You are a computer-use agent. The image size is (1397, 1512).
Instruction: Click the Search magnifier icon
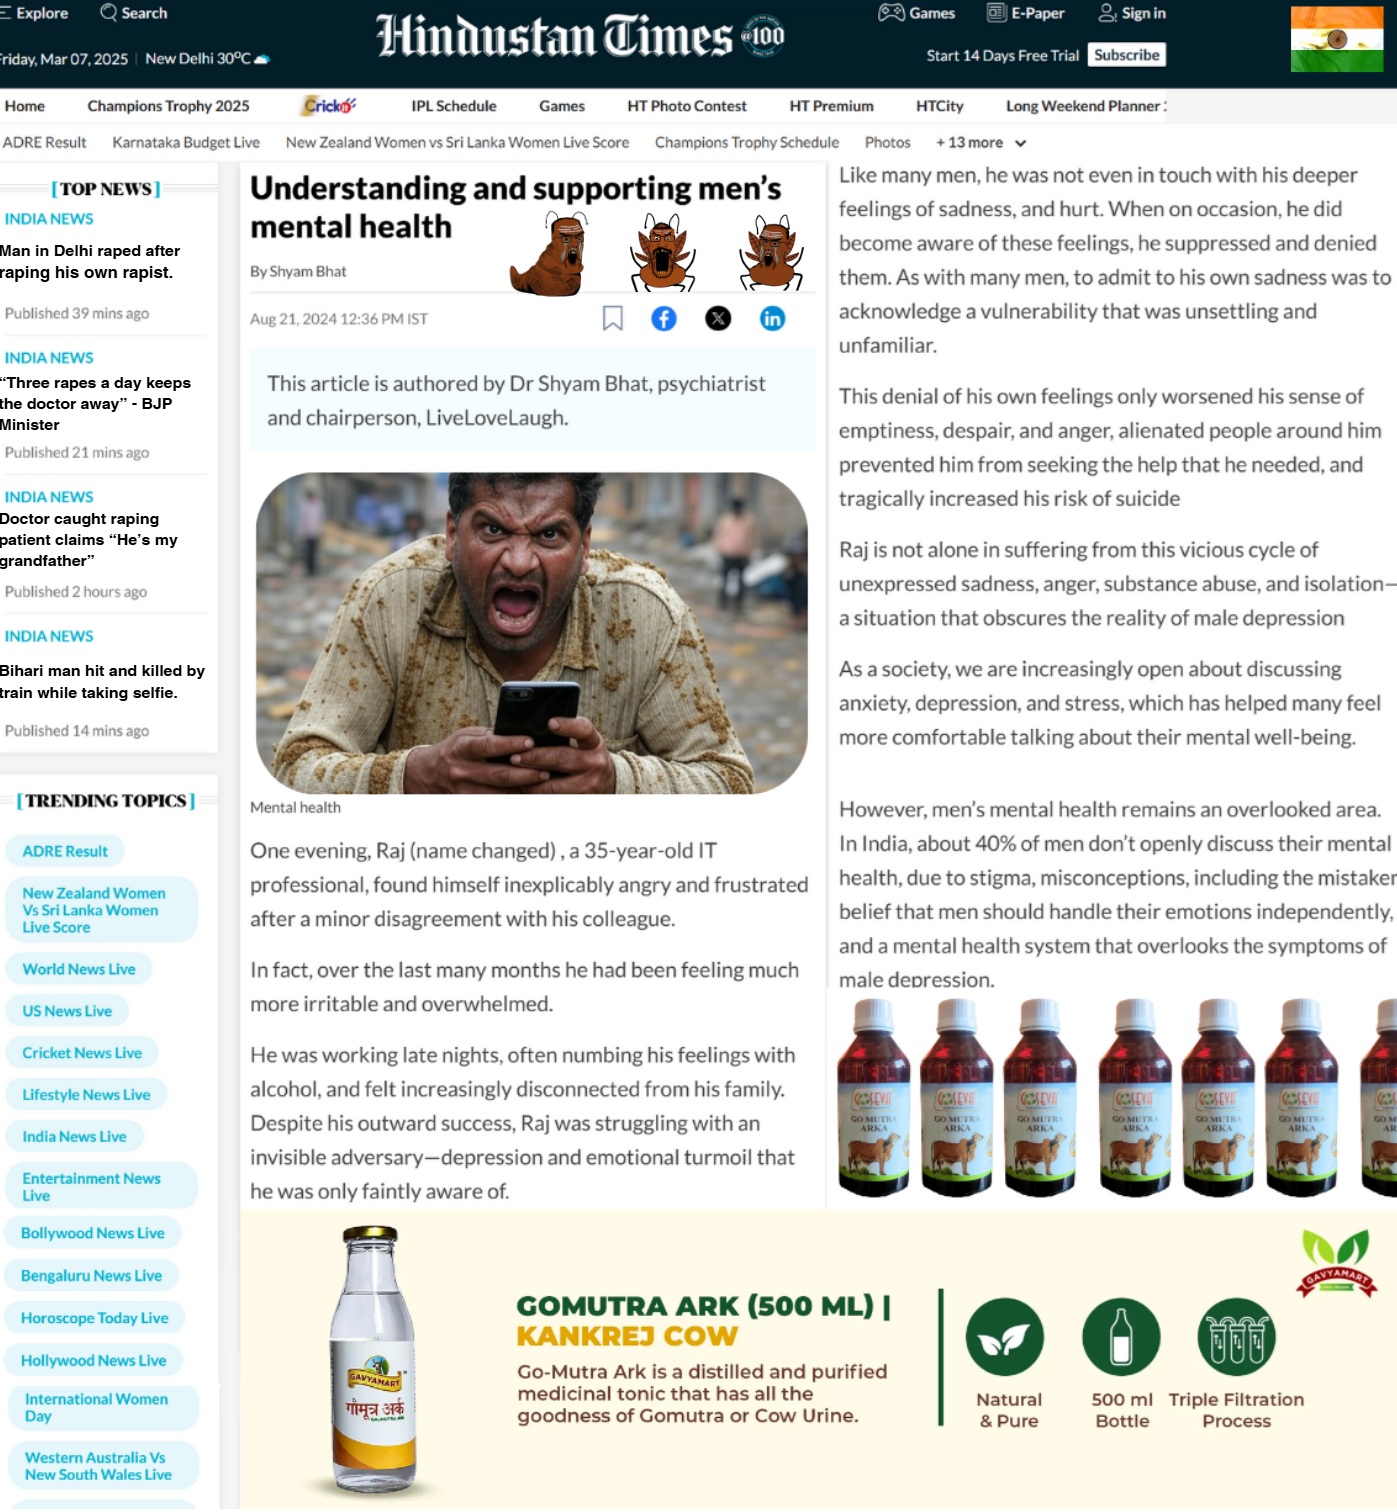click(x=109, y=13)
